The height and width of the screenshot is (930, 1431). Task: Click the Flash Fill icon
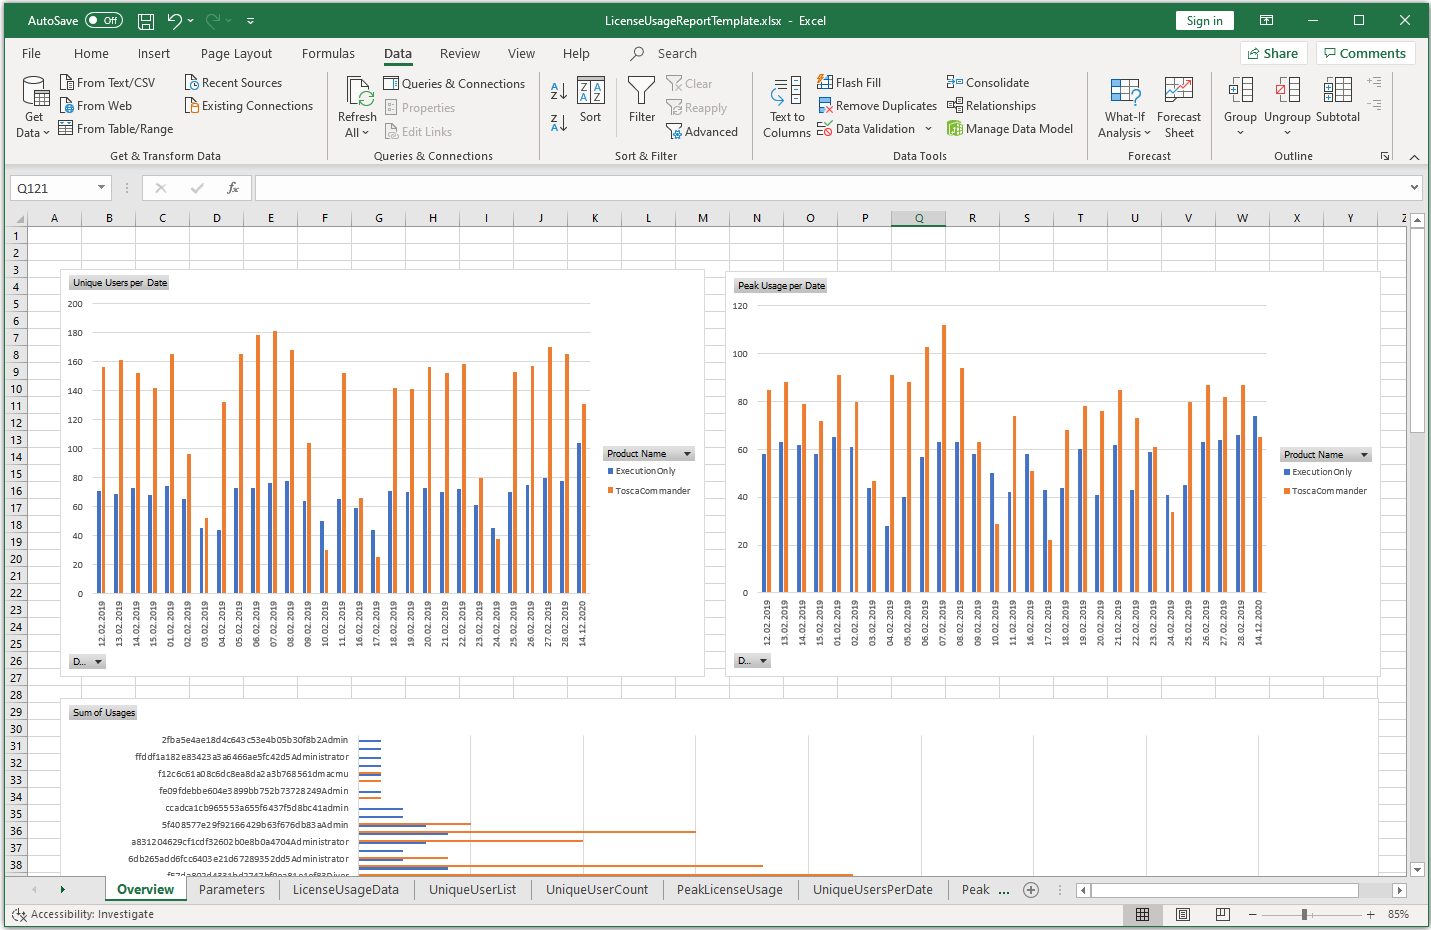[x=825, y=82]
